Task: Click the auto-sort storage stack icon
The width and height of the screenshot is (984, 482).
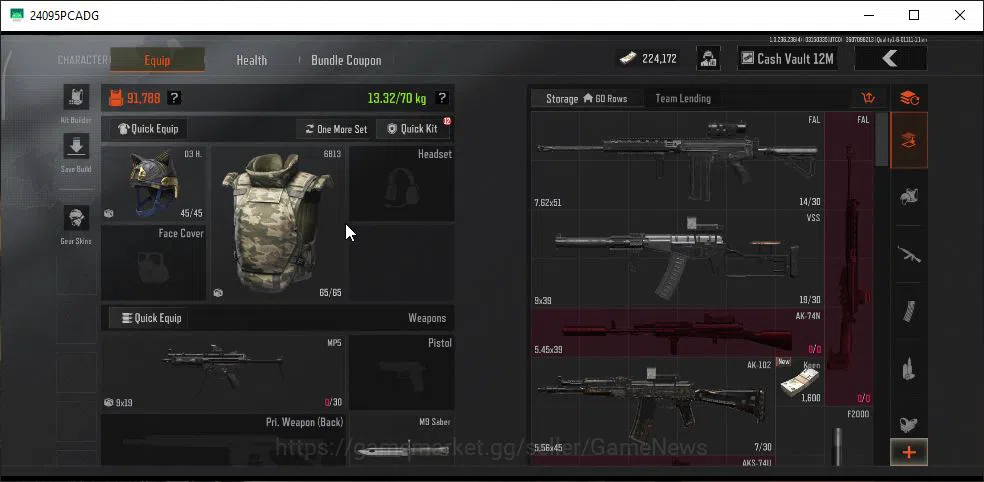Action: point(909,98)
